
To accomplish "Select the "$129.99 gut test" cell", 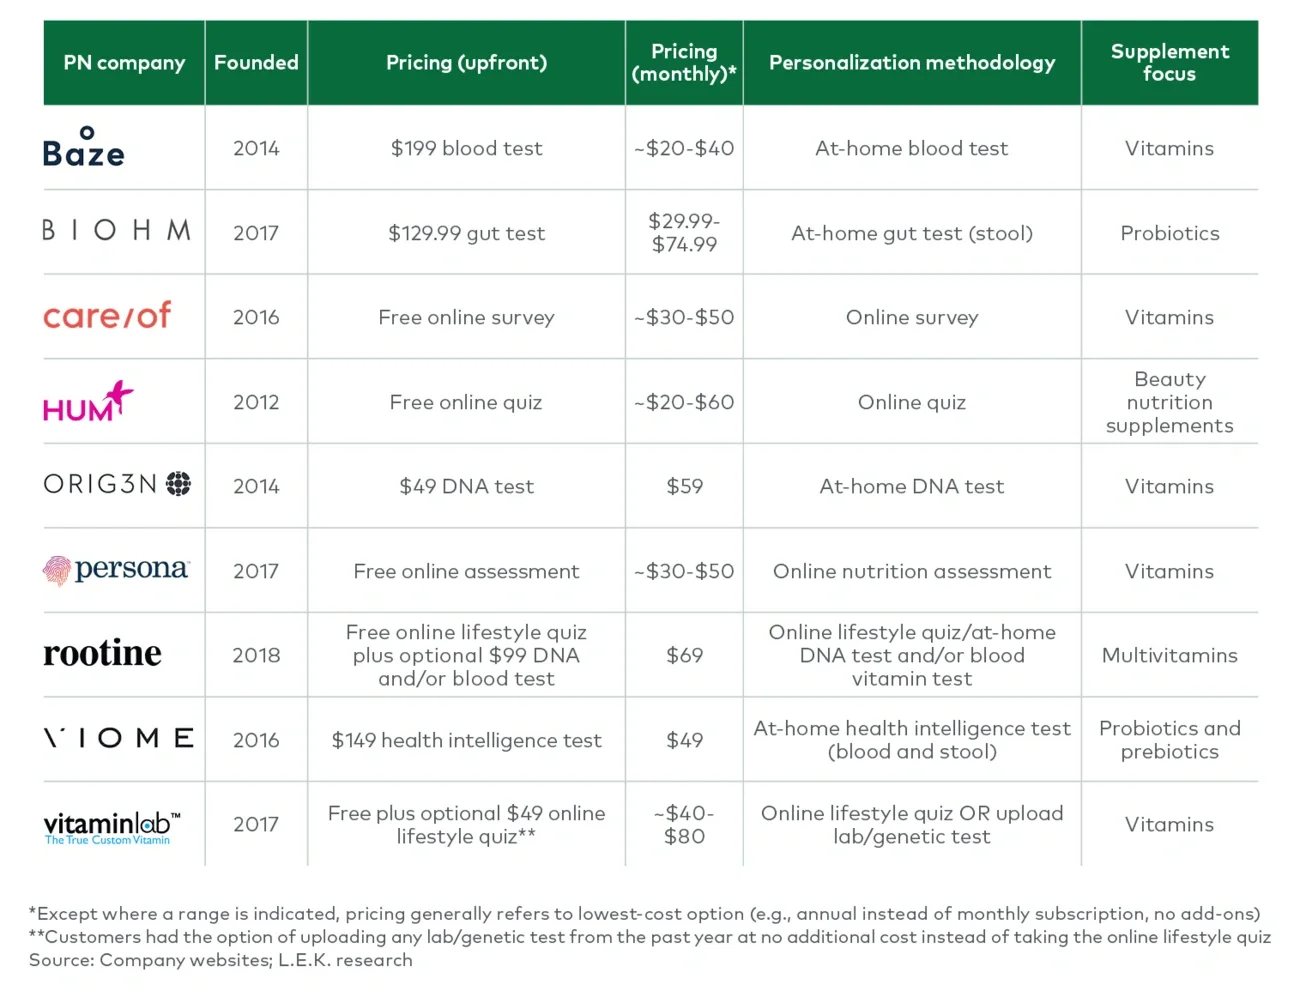I will click(466, 234).
